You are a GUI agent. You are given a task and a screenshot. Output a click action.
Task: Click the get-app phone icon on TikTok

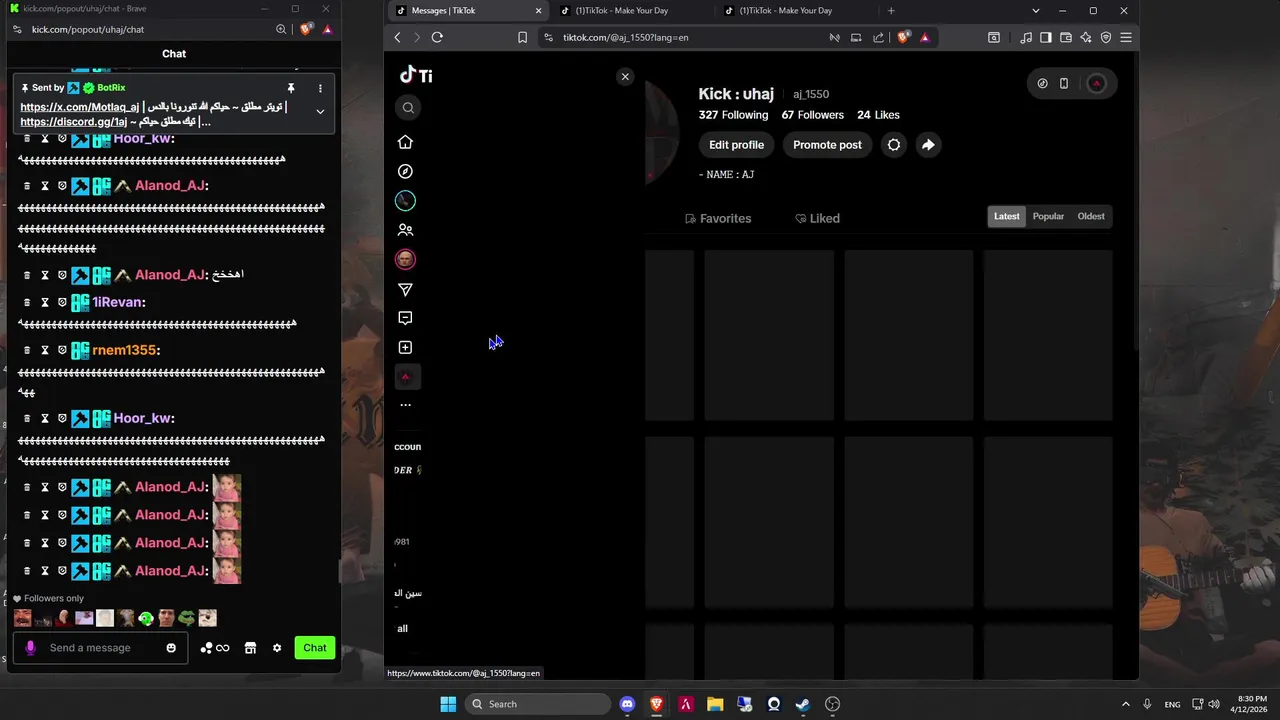1064,83
